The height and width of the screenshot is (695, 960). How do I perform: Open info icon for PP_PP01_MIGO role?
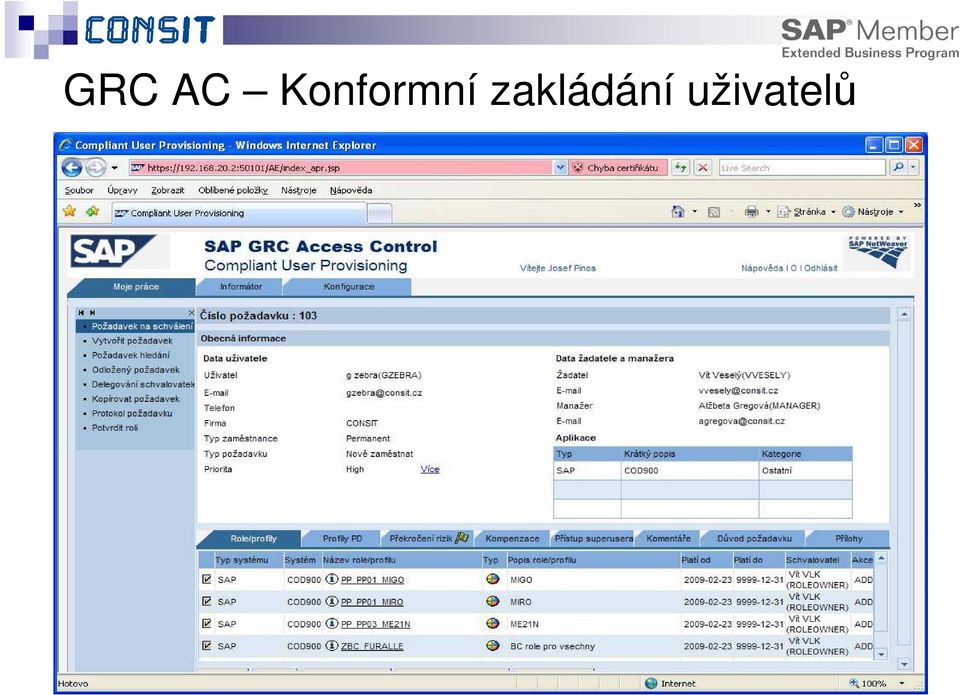pos(332,579)
